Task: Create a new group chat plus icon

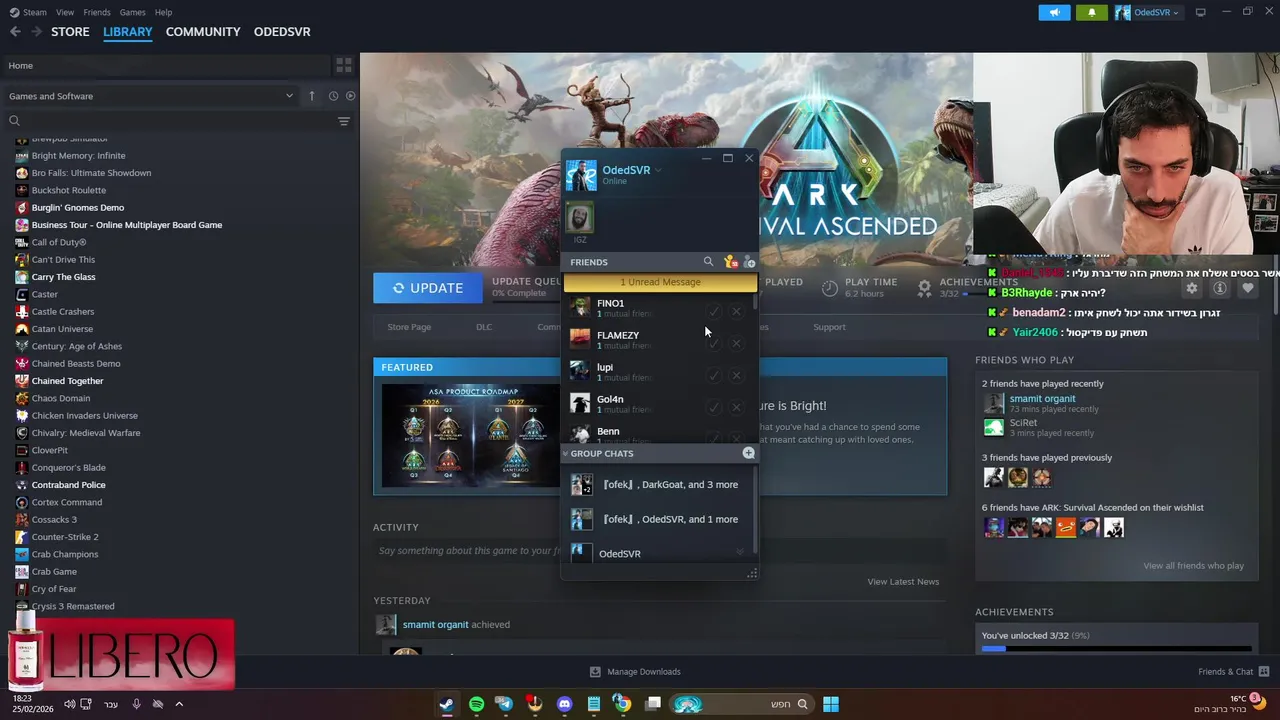Action: click(748, 453)
